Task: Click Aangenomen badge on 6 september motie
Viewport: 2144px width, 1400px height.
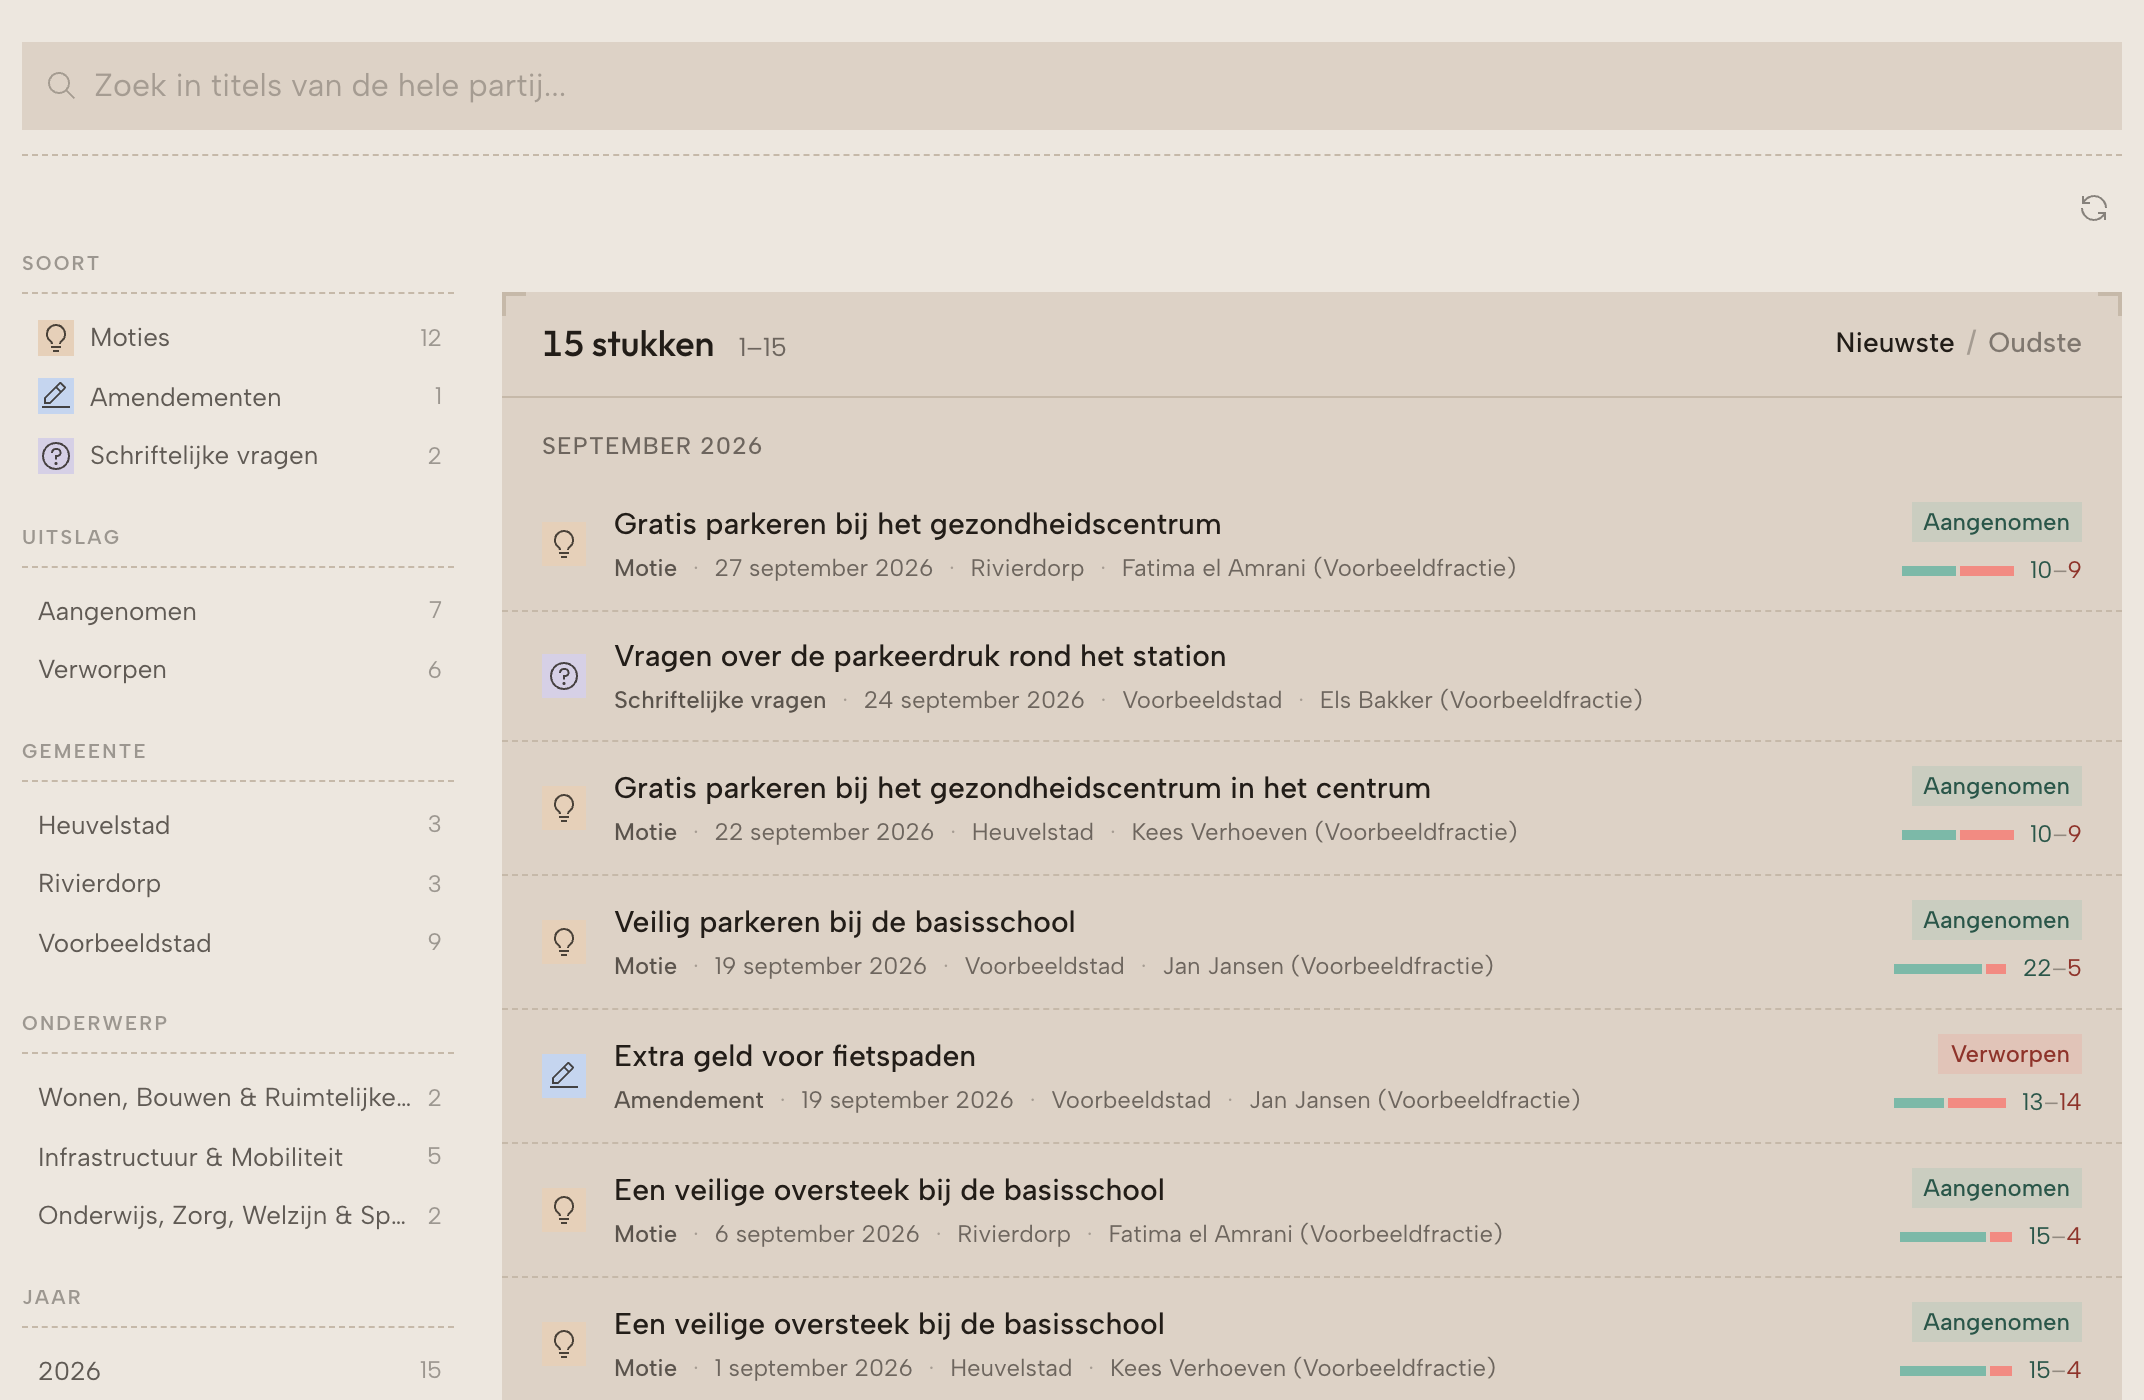Action: [x=1996, y=1188]
